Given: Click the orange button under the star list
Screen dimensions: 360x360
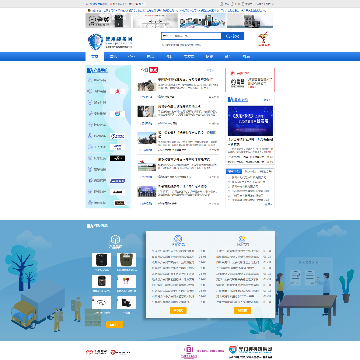Looking at the screenshot, I should (242, 310).
